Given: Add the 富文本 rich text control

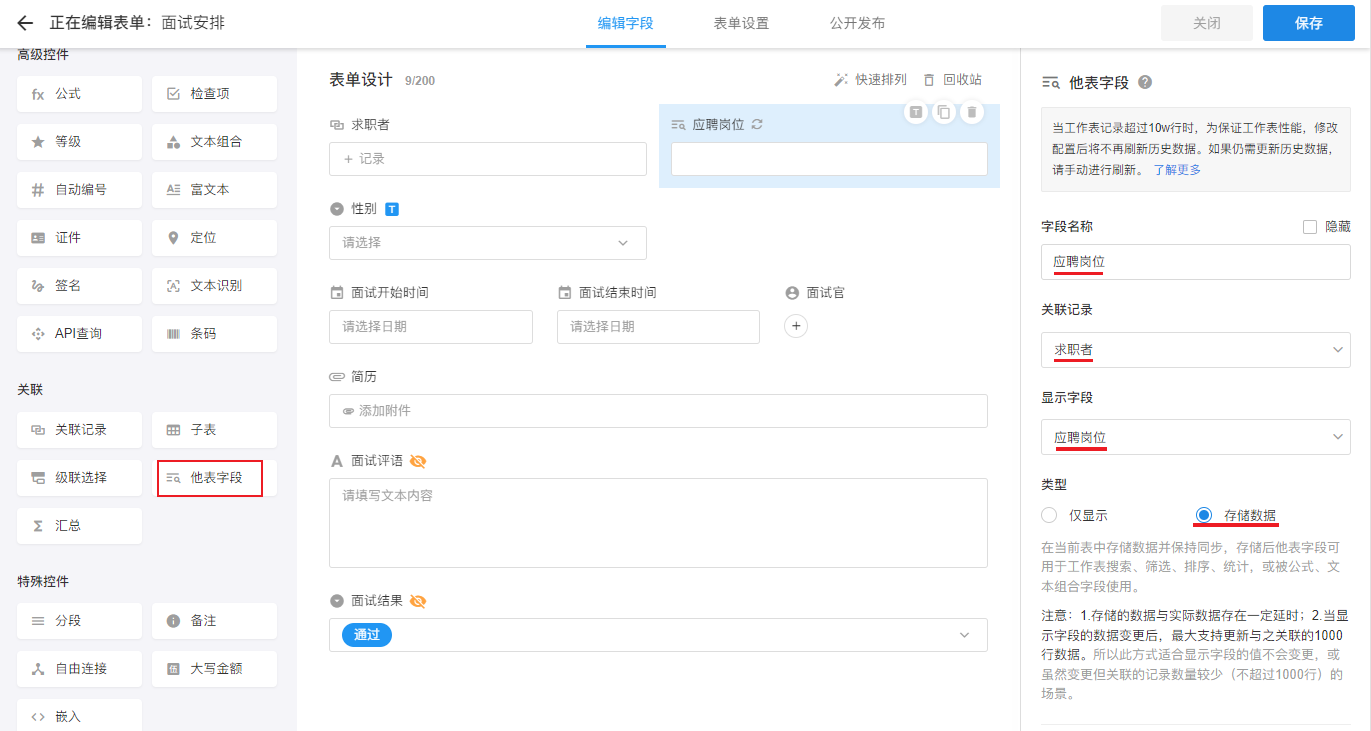Looking at the screenshot, I should tap(214, 190).
